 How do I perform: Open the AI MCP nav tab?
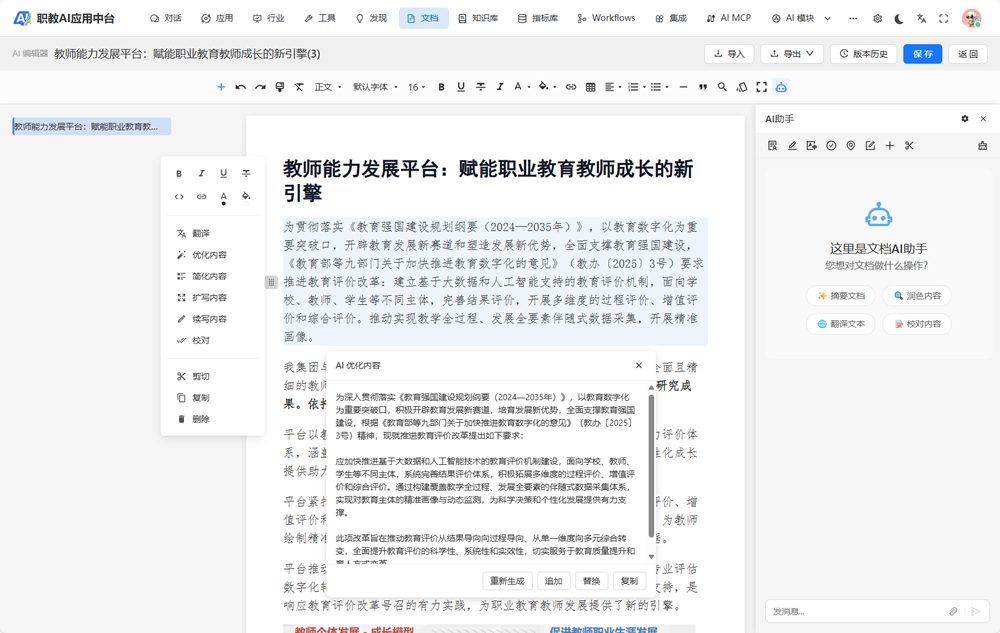[728, 18]
